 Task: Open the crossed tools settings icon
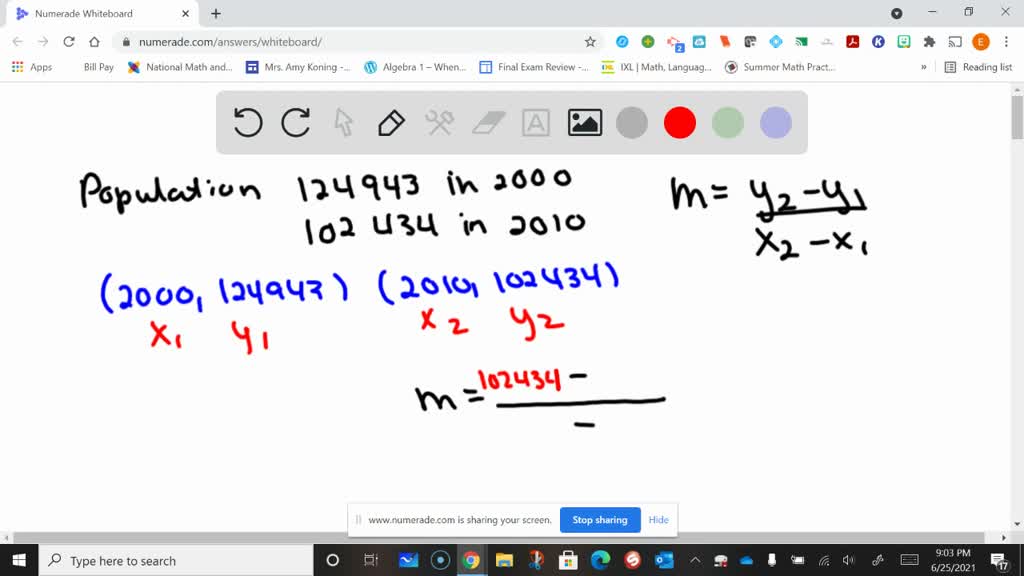tap(440, 123)
